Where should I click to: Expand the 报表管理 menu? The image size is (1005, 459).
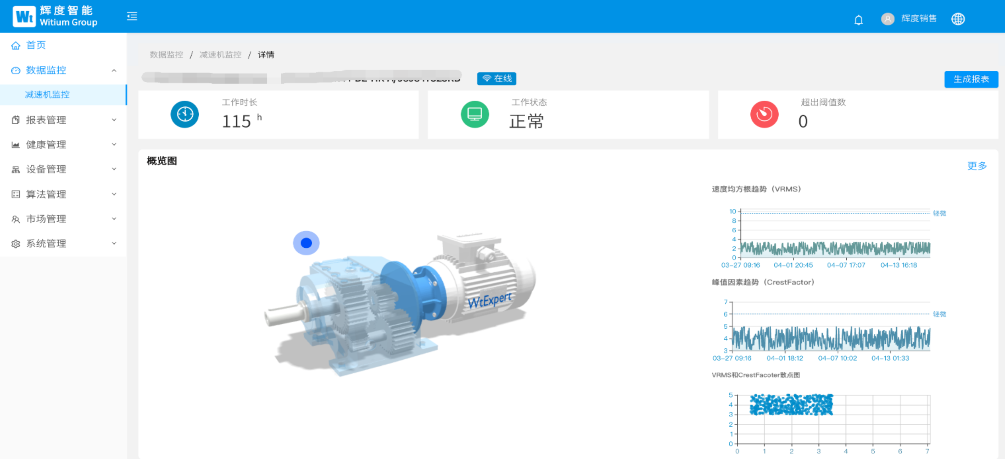click(63, 120)
